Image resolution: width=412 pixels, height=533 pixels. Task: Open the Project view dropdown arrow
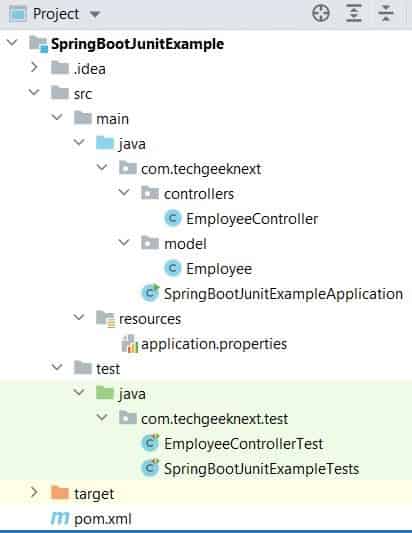pos(95,14)
